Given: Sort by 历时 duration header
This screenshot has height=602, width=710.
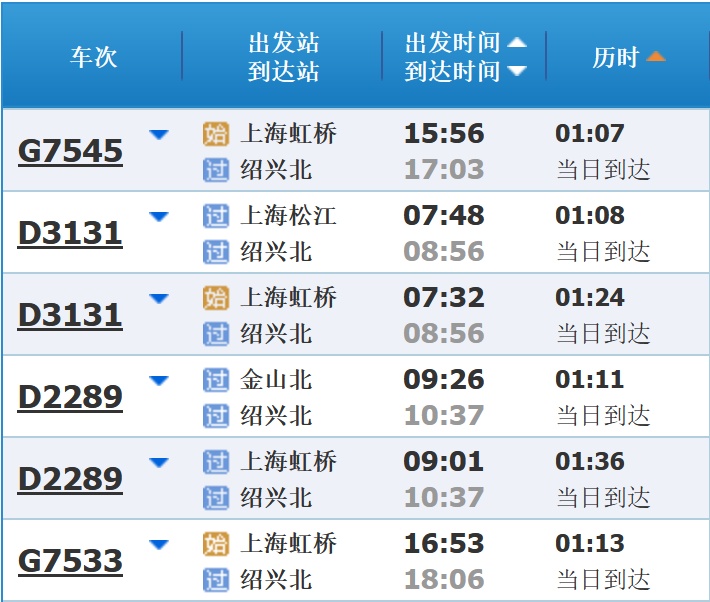Looking at the screenshot, I should (x=629, y=57).
